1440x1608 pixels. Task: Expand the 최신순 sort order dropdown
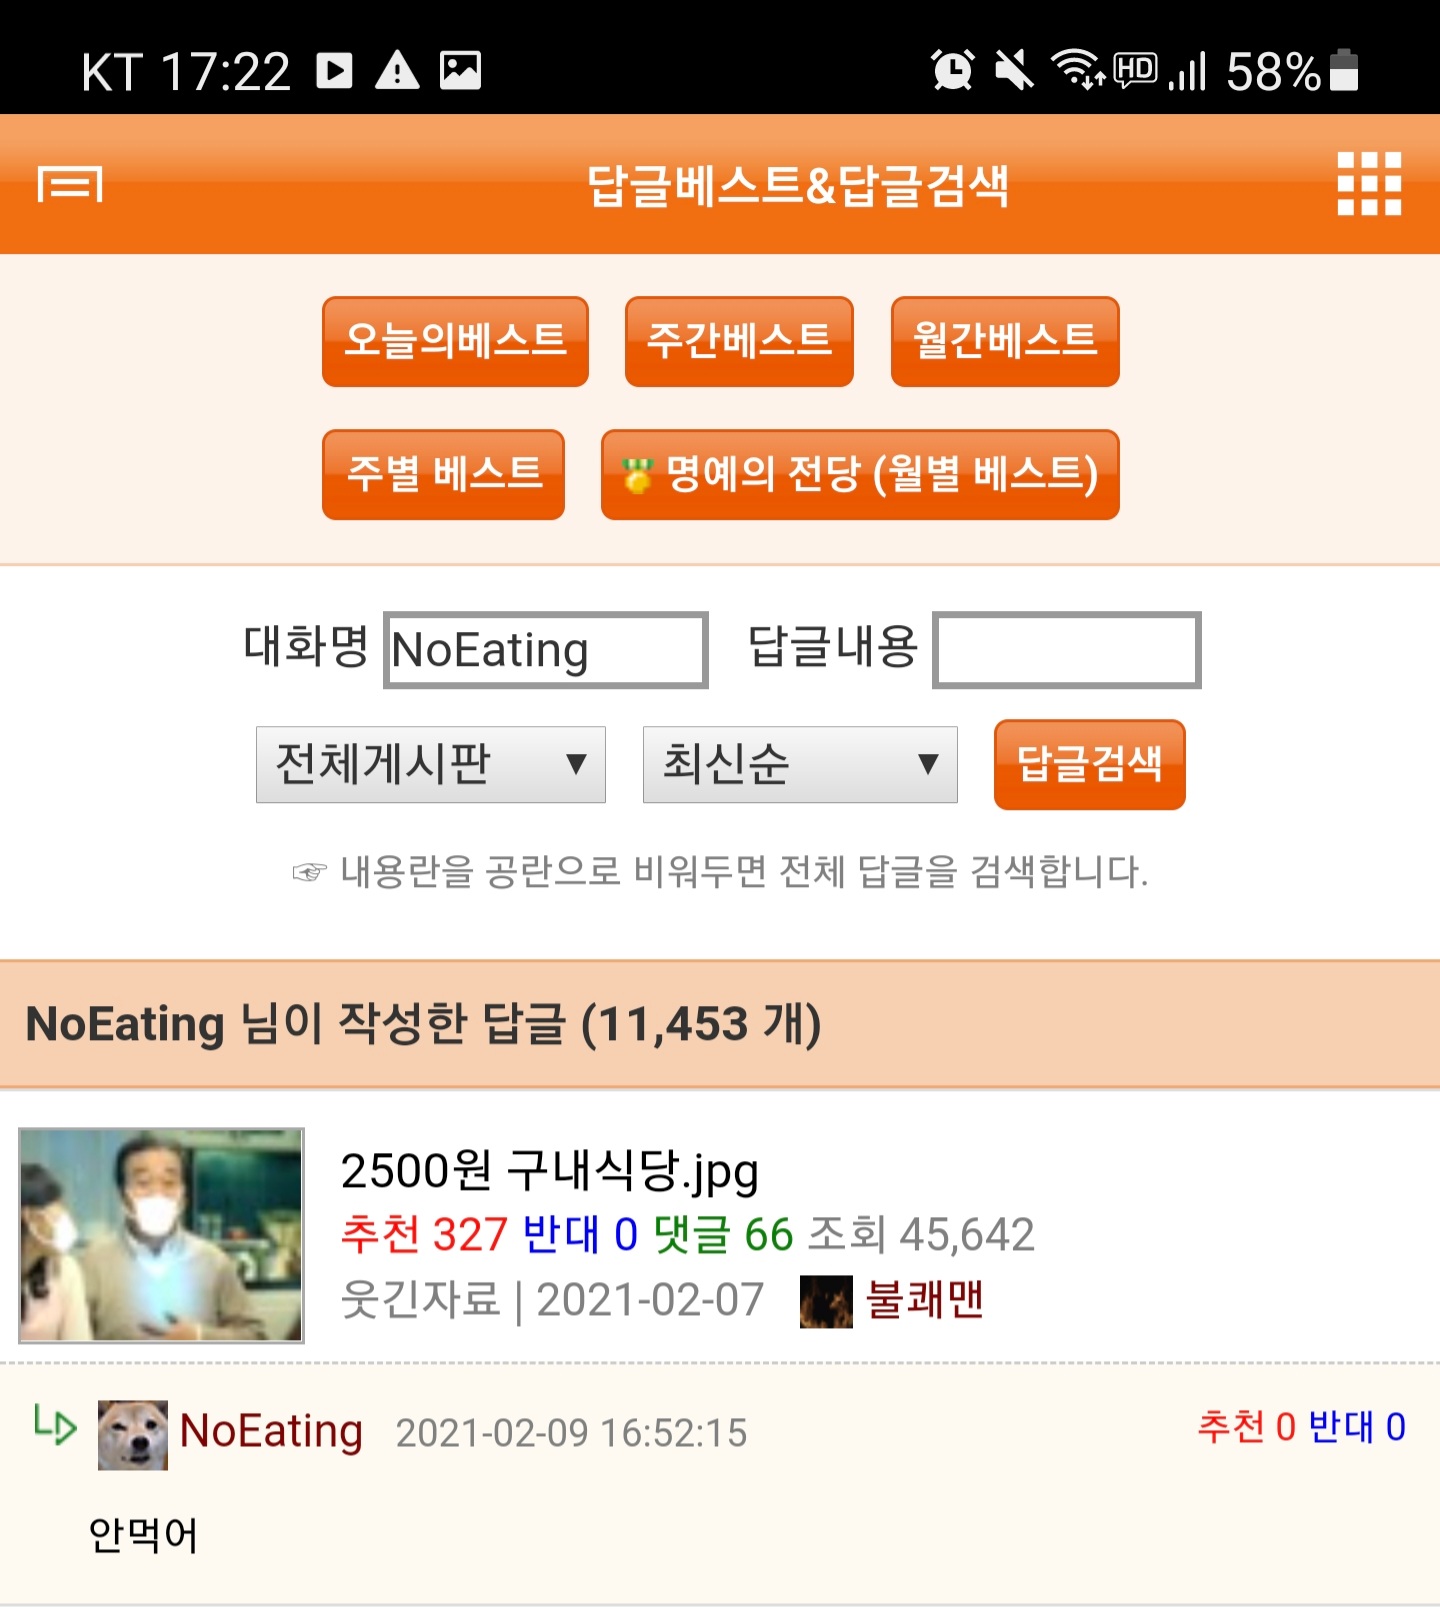(x=800, y=765)
